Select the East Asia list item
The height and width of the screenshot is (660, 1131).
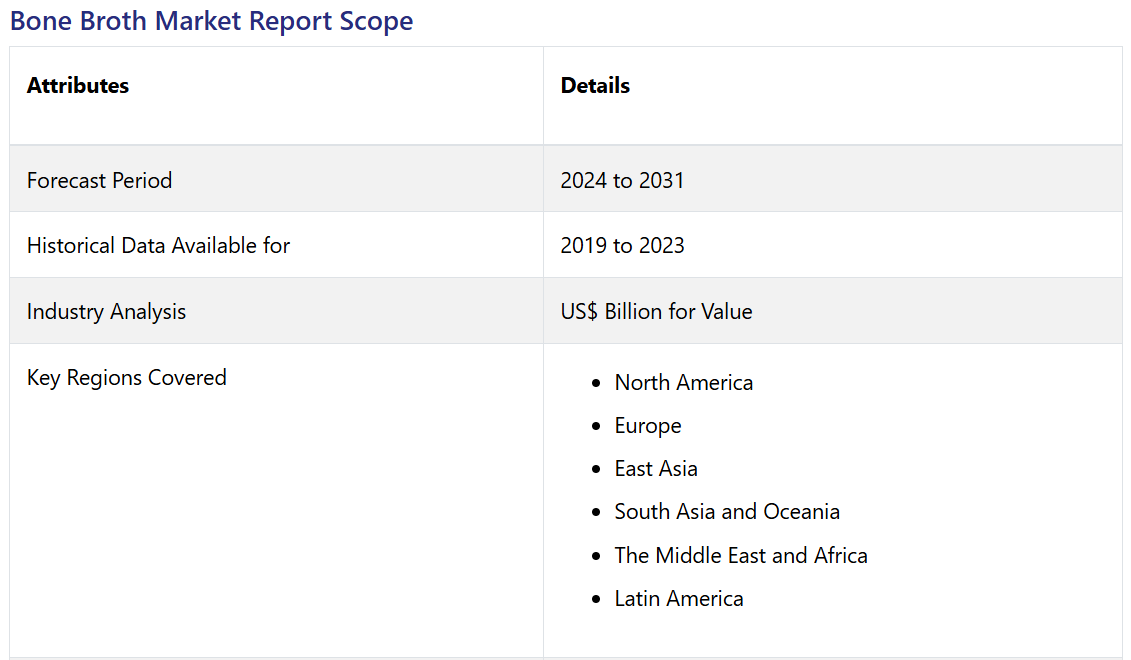tap(656, 468)
